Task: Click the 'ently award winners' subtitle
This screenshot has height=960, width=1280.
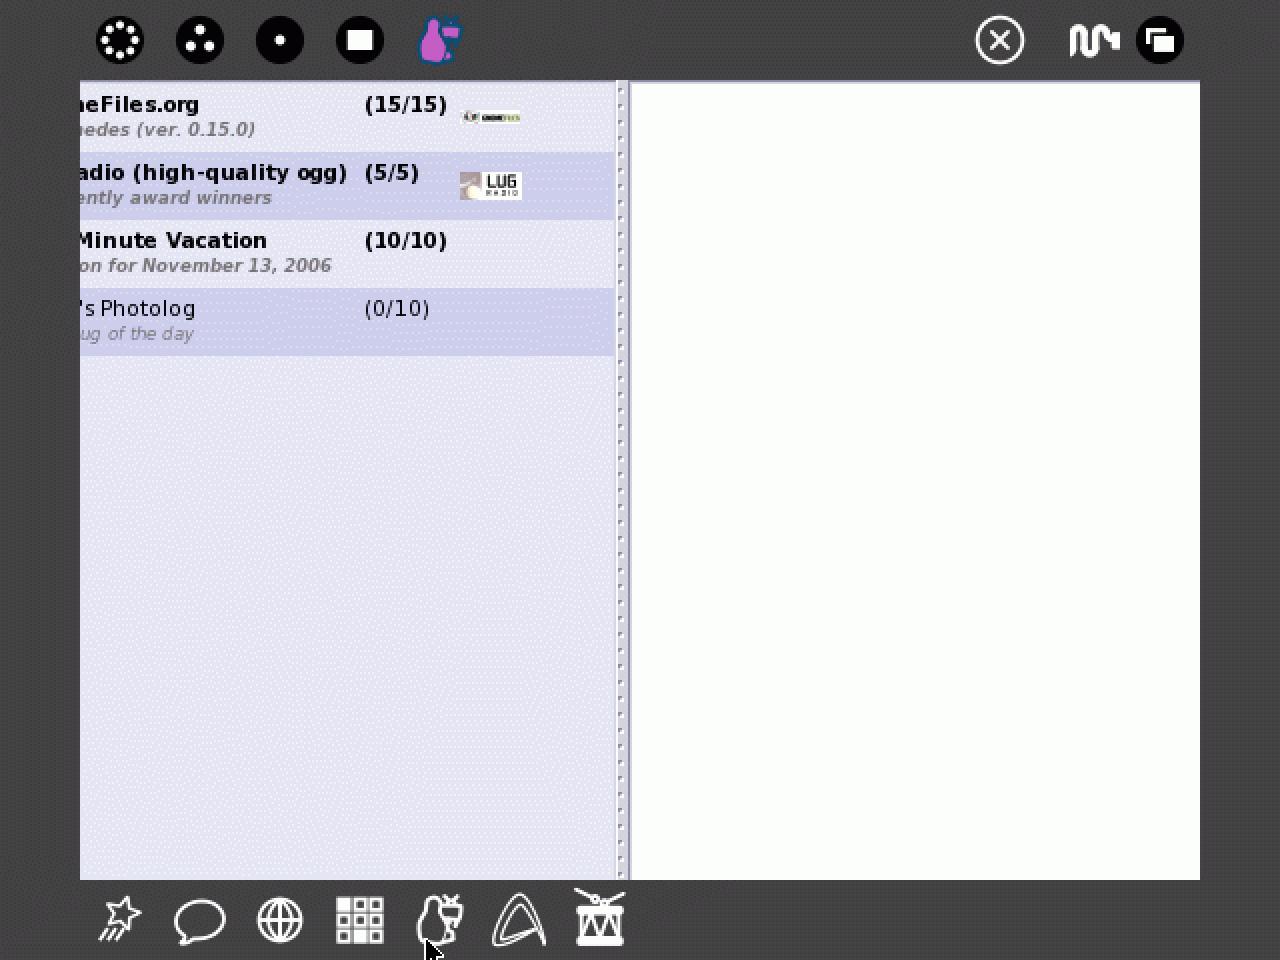Action: [x=175, y=198]
